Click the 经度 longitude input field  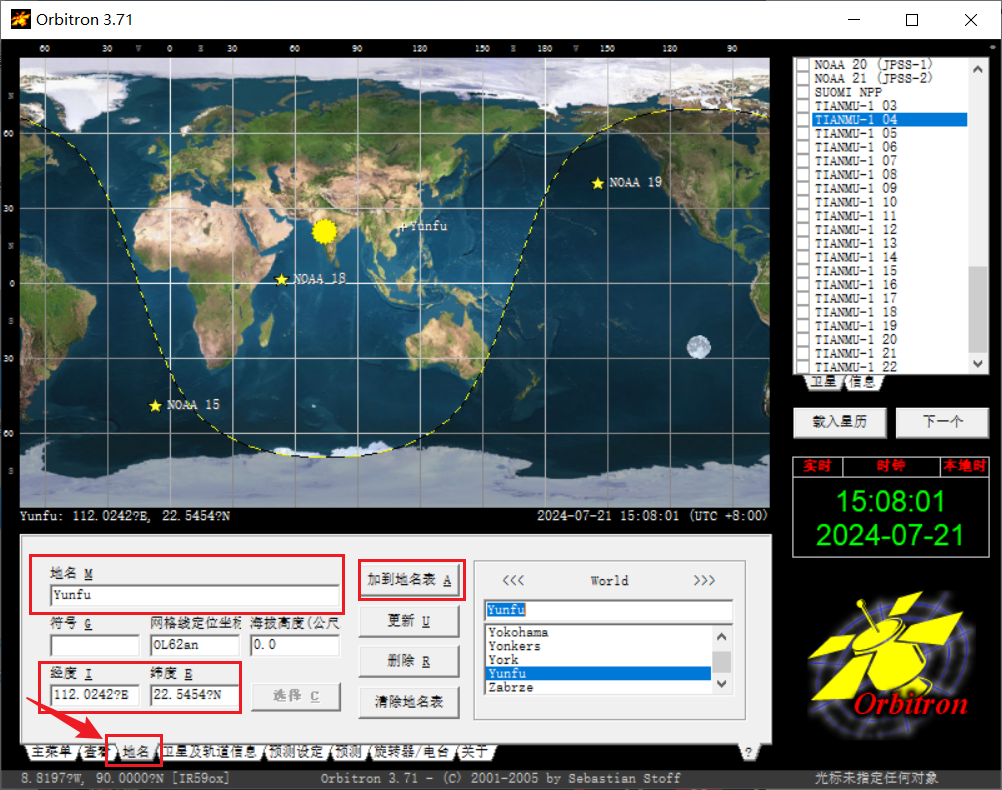pos(94,696)
